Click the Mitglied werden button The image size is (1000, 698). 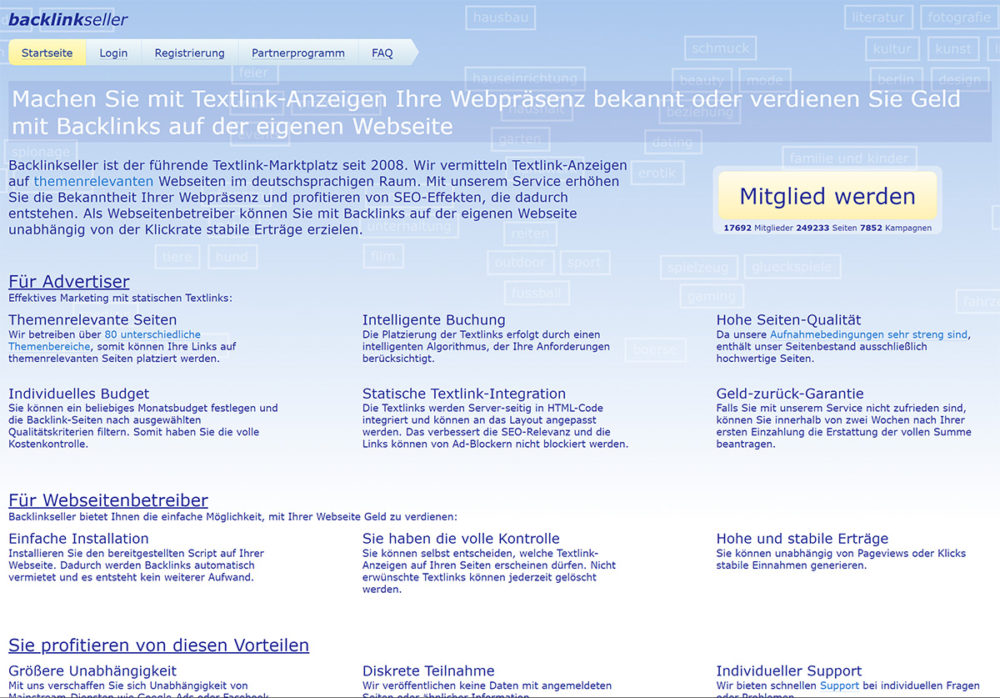[827, 196]
